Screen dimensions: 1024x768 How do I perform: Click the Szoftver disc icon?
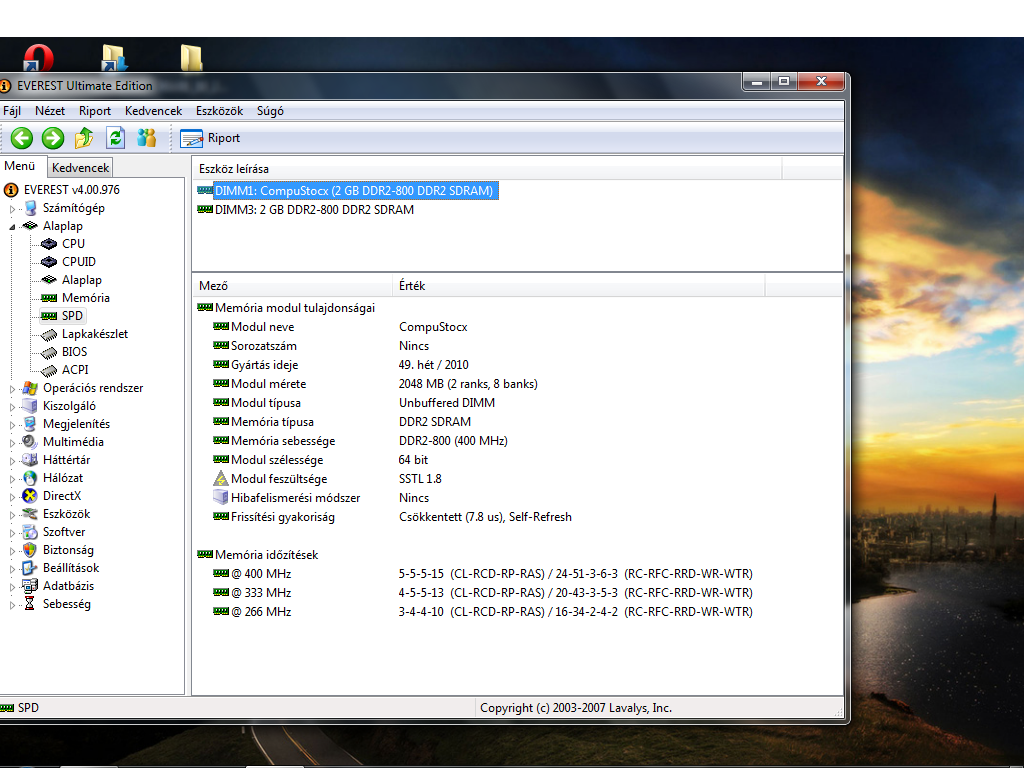[x=30, y=532]
